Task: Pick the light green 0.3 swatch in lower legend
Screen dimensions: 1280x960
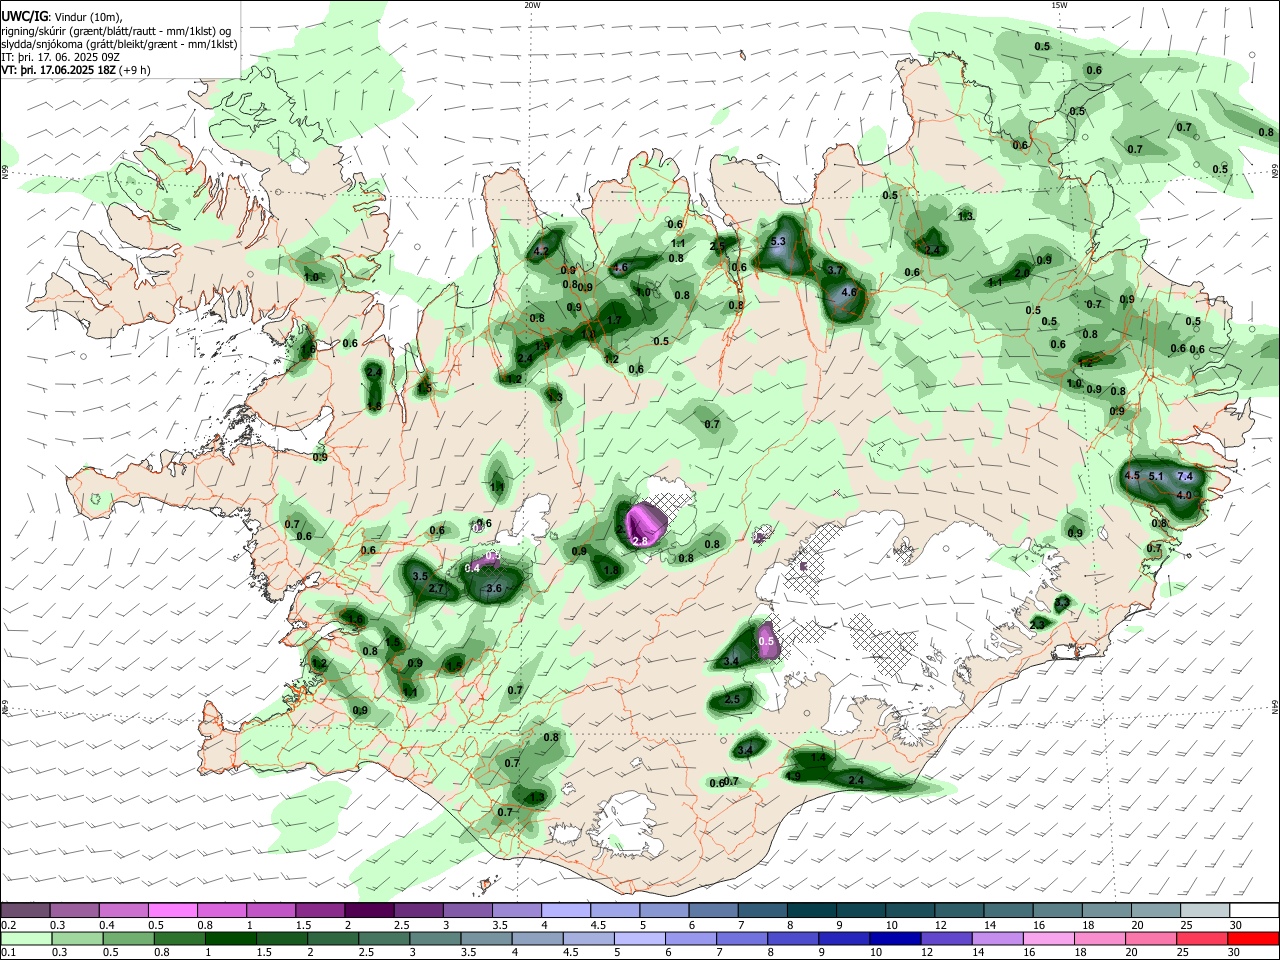Action: [76, 939]
